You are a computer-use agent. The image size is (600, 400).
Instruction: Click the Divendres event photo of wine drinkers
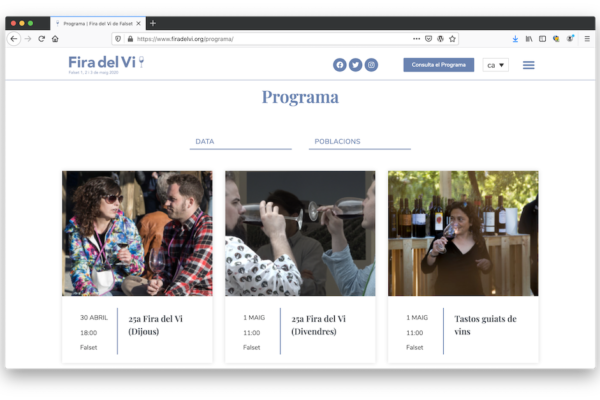click(300, 233)
